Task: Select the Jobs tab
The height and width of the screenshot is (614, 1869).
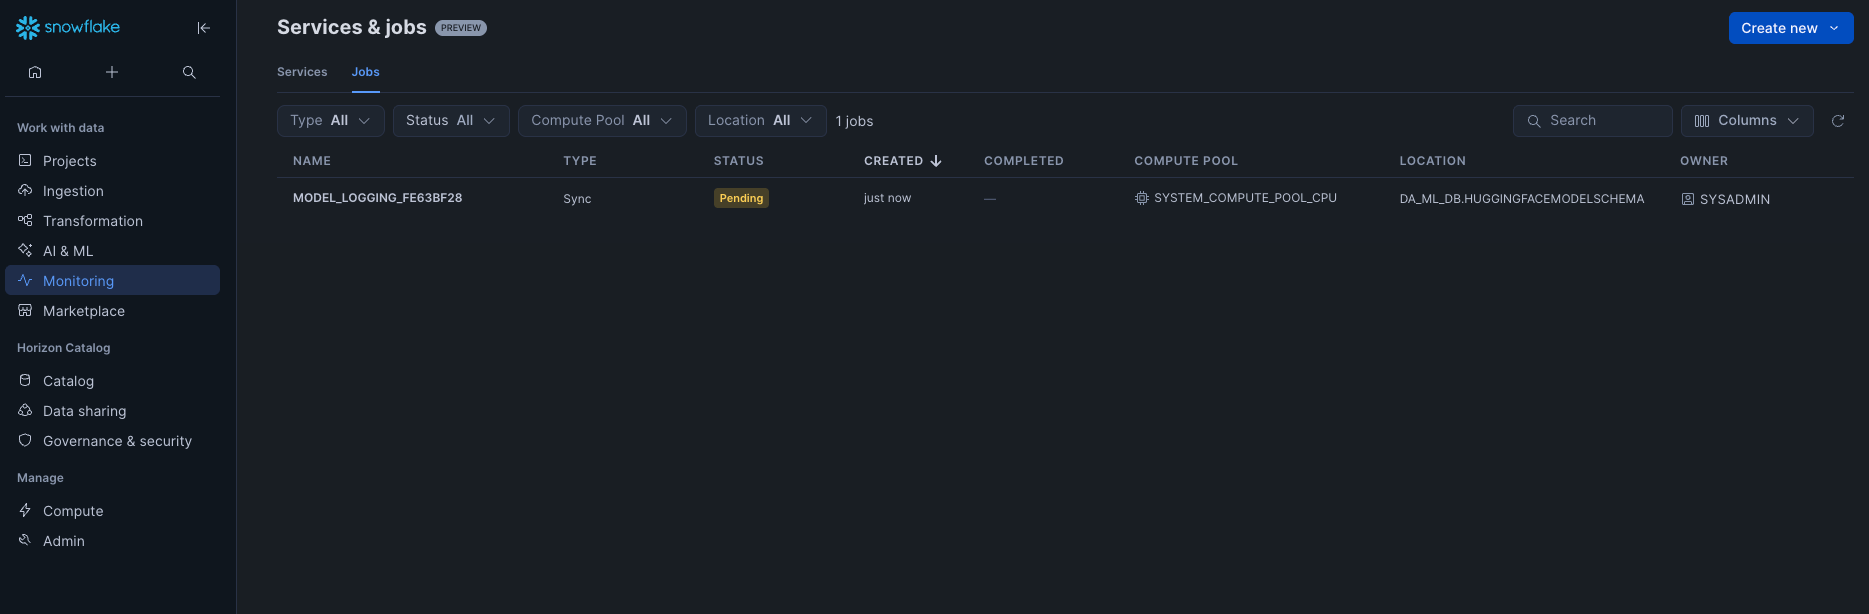Action: (365, 72)
